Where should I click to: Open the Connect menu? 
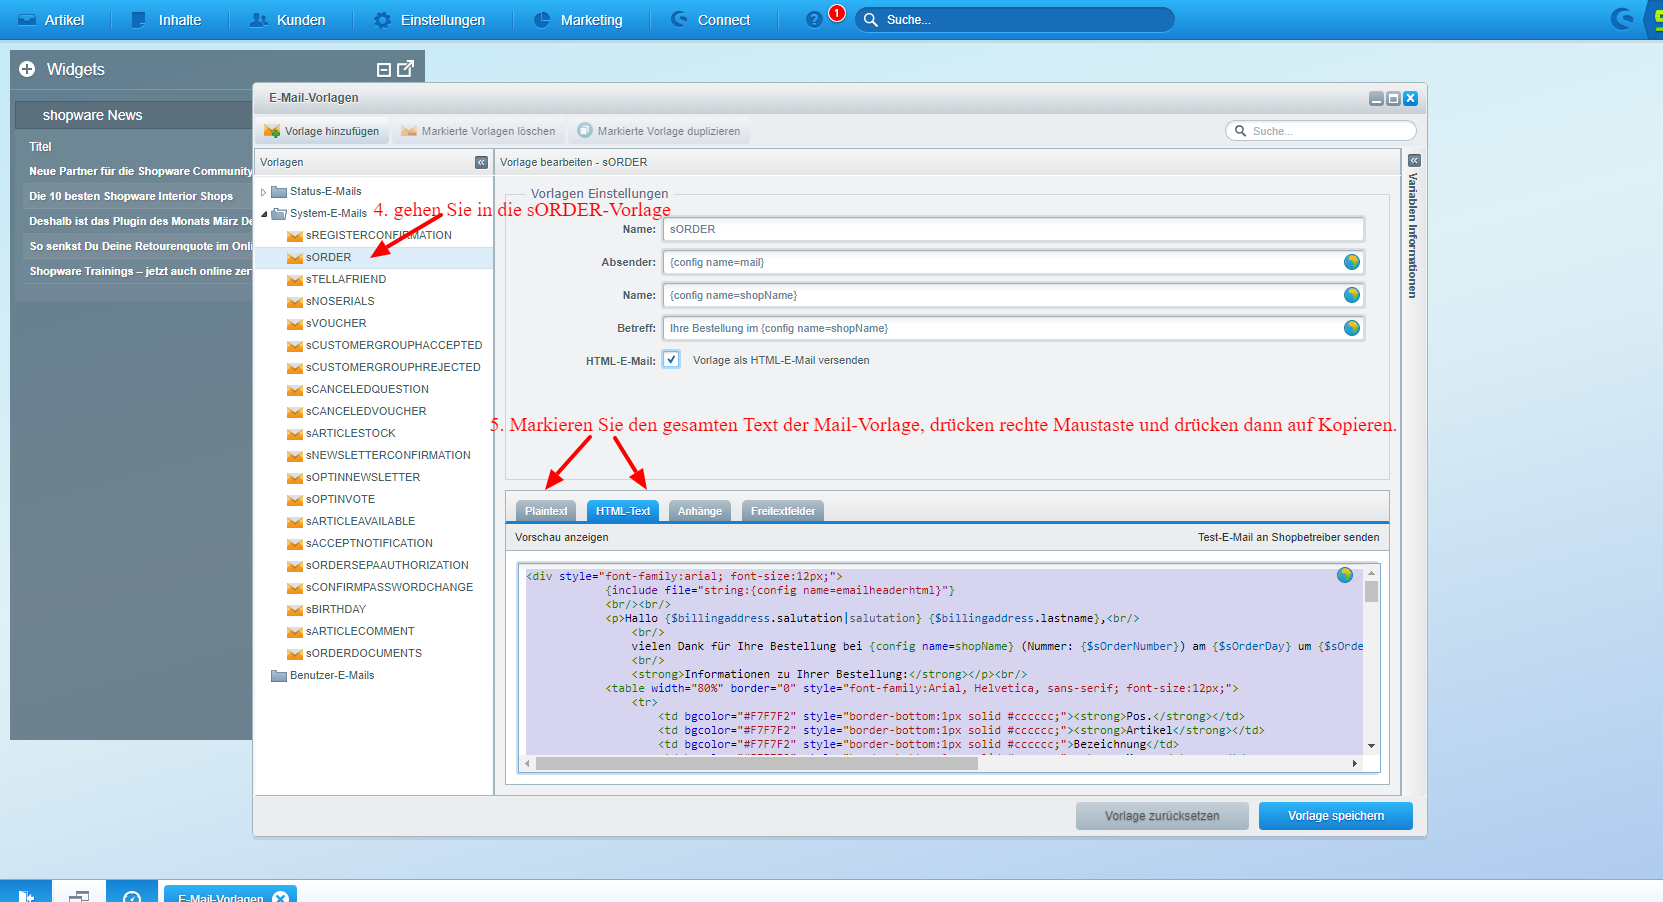[x=710, y=20]
